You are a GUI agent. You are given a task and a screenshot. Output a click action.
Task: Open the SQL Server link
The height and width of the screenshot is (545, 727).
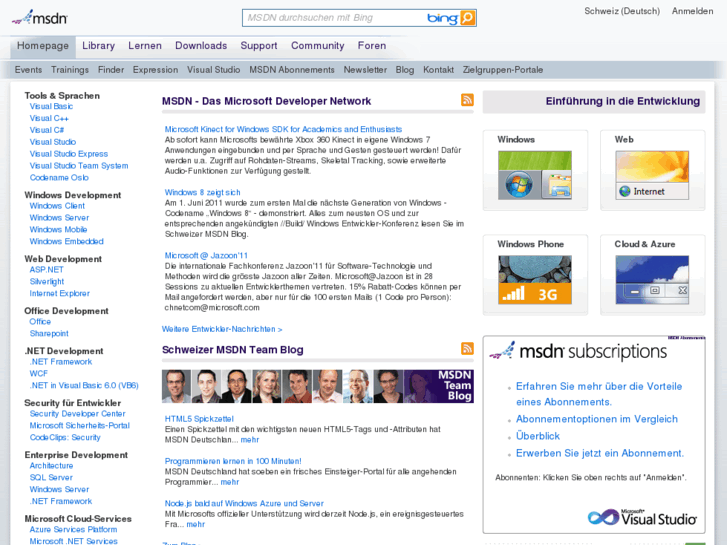click(x=51, y=478)
